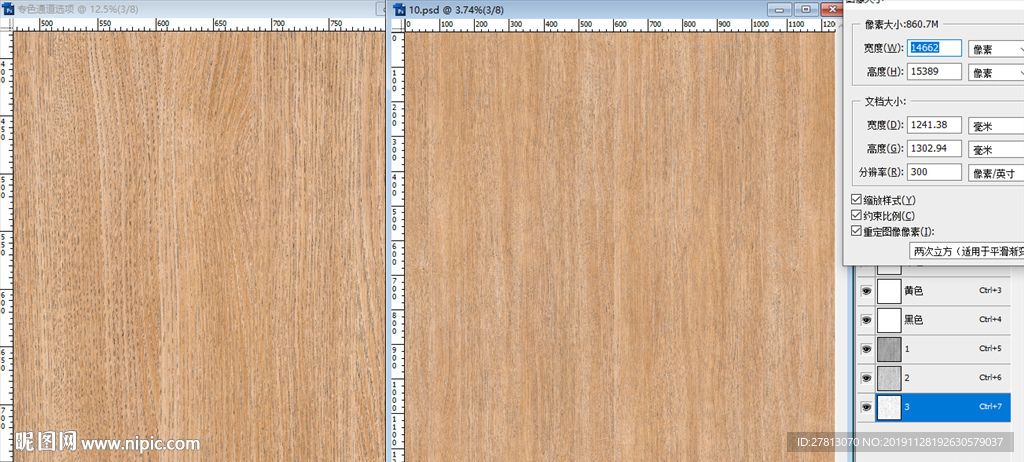Click the 文档大小 group label
This screenshot has width=1024, height=462.
(x=885, y=102)
